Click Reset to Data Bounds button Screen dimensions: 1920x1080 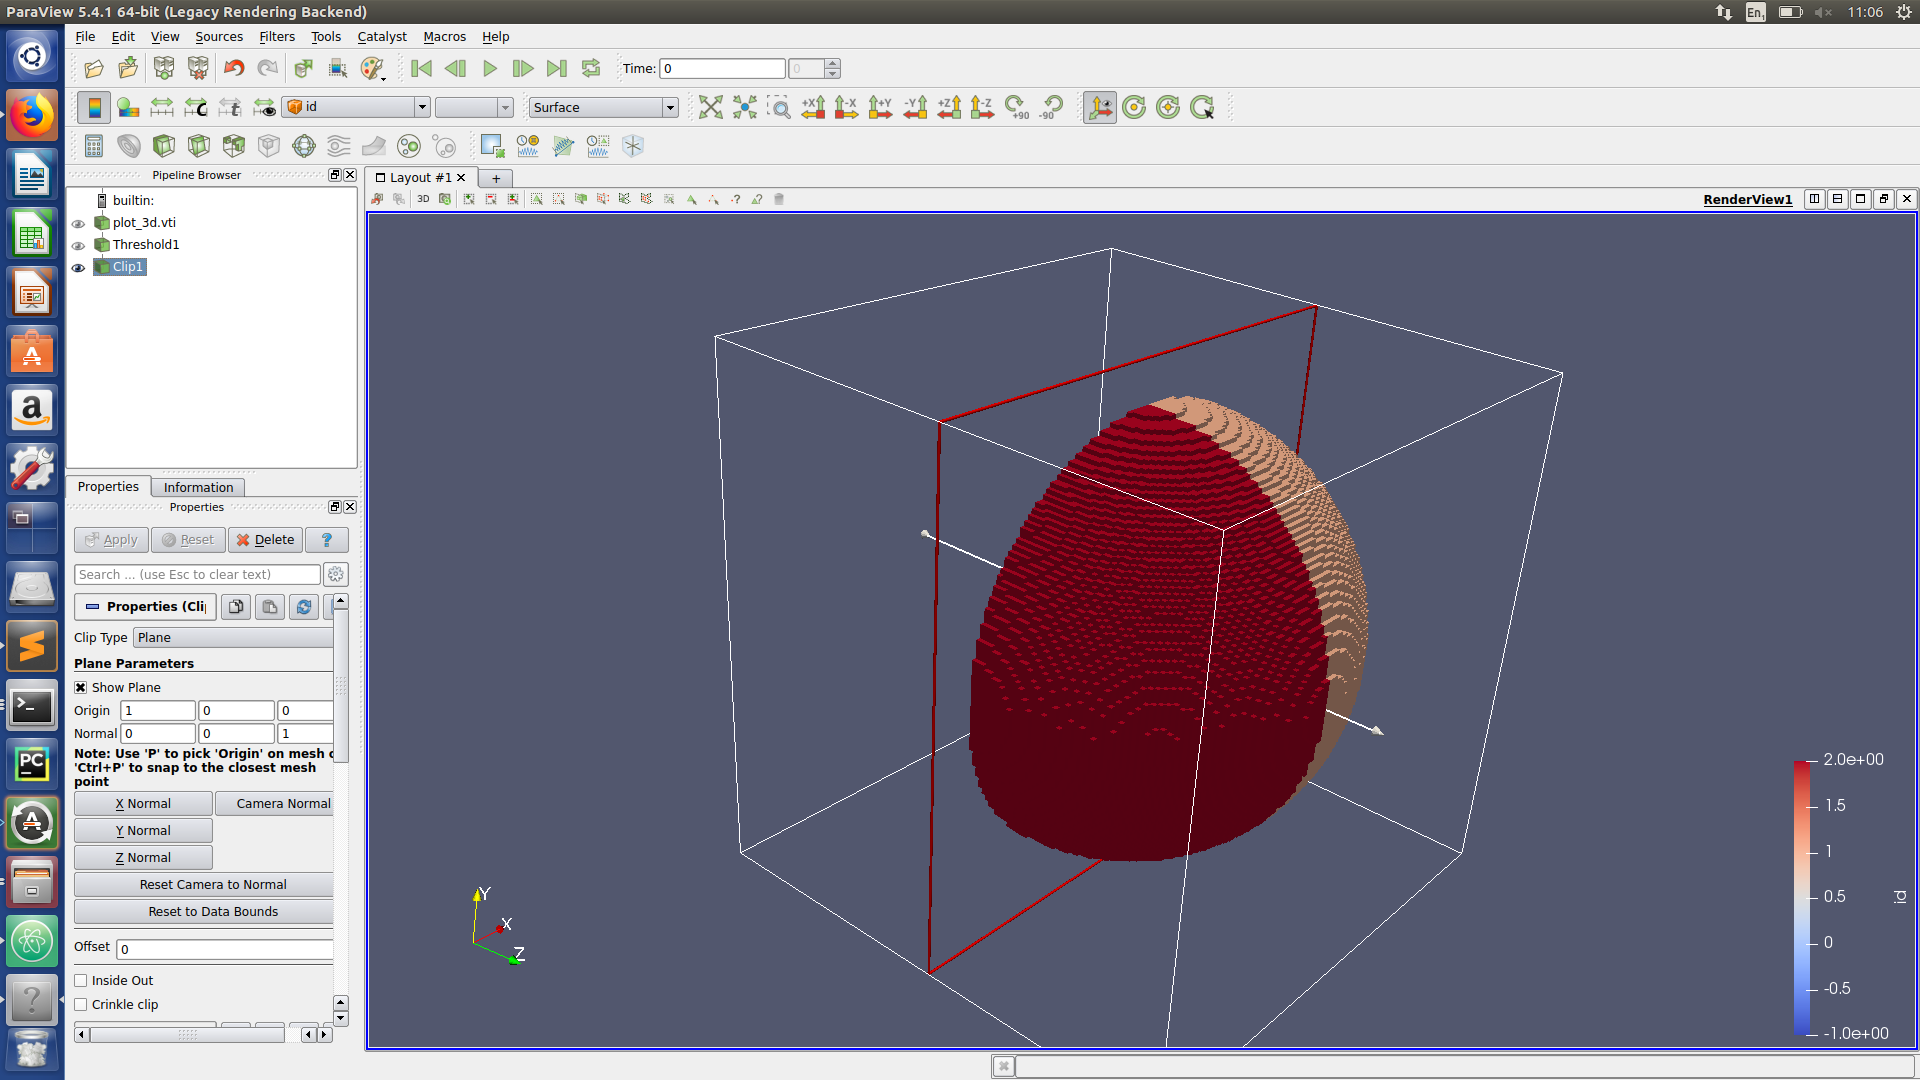[x=213, y=912]
